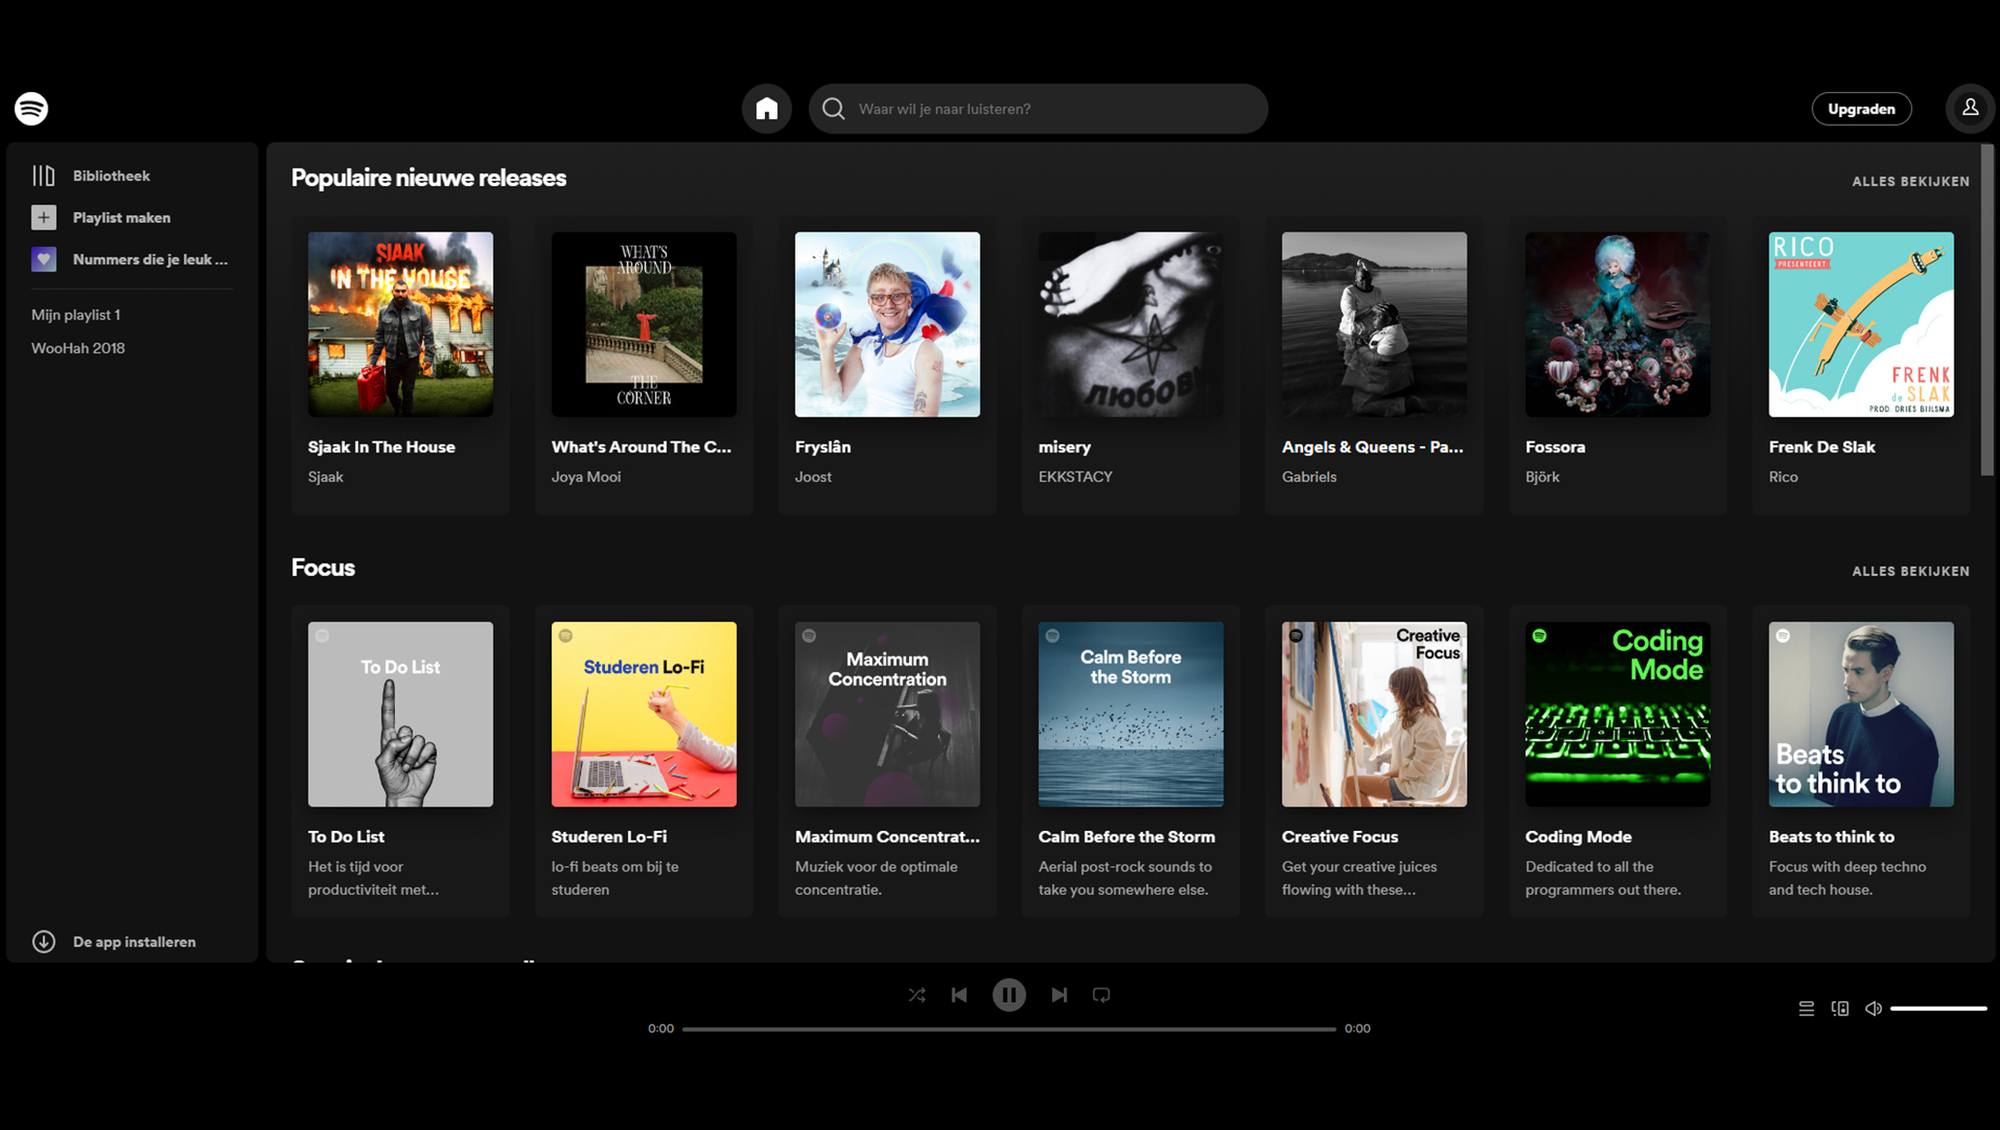Screen dimensions: 2000x1130
Task: Click the song progress bar
Action: [1009, 1028]
